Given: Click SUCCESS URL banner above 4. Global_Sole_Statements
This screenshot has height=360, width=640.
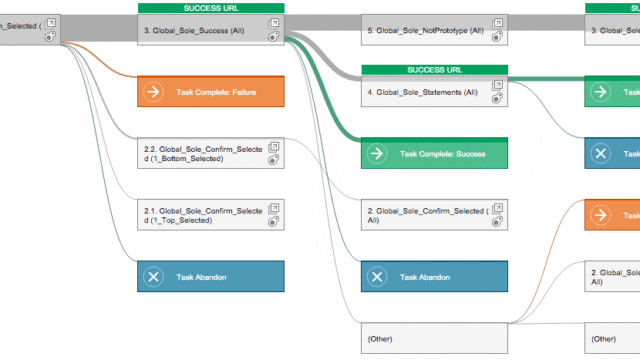Looking at the screenshot, I should [434, 70].
